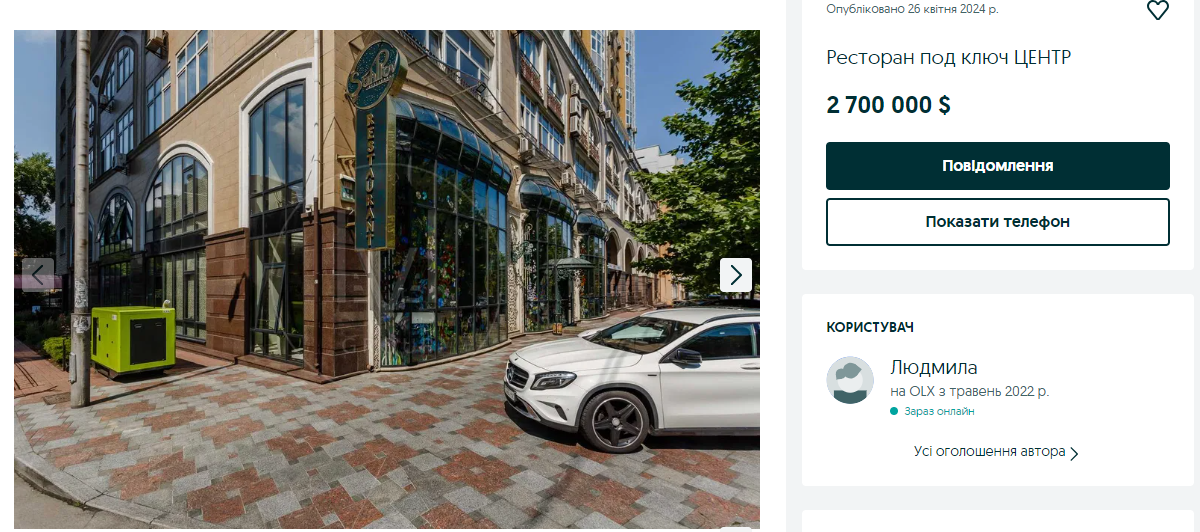The image size is (1200, 532).
Task: Click Показати телефон to reveal number
Action: coord(998,222)
